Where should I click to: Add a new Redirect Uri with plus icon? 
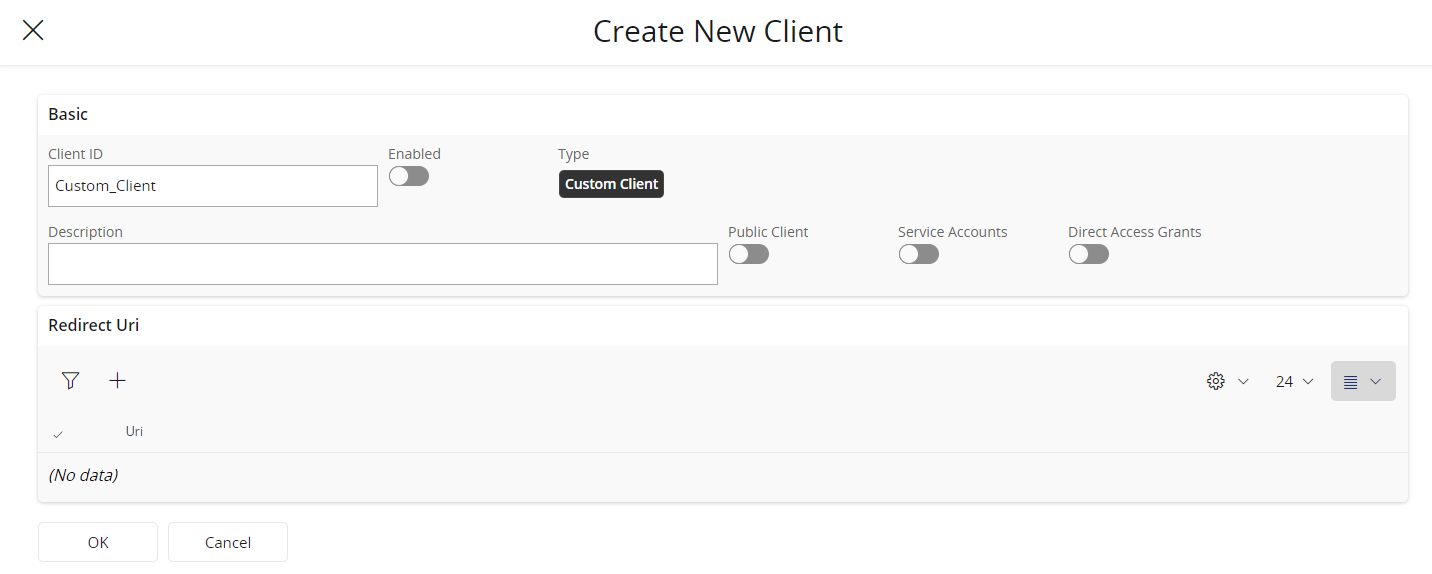click(118, 380)
